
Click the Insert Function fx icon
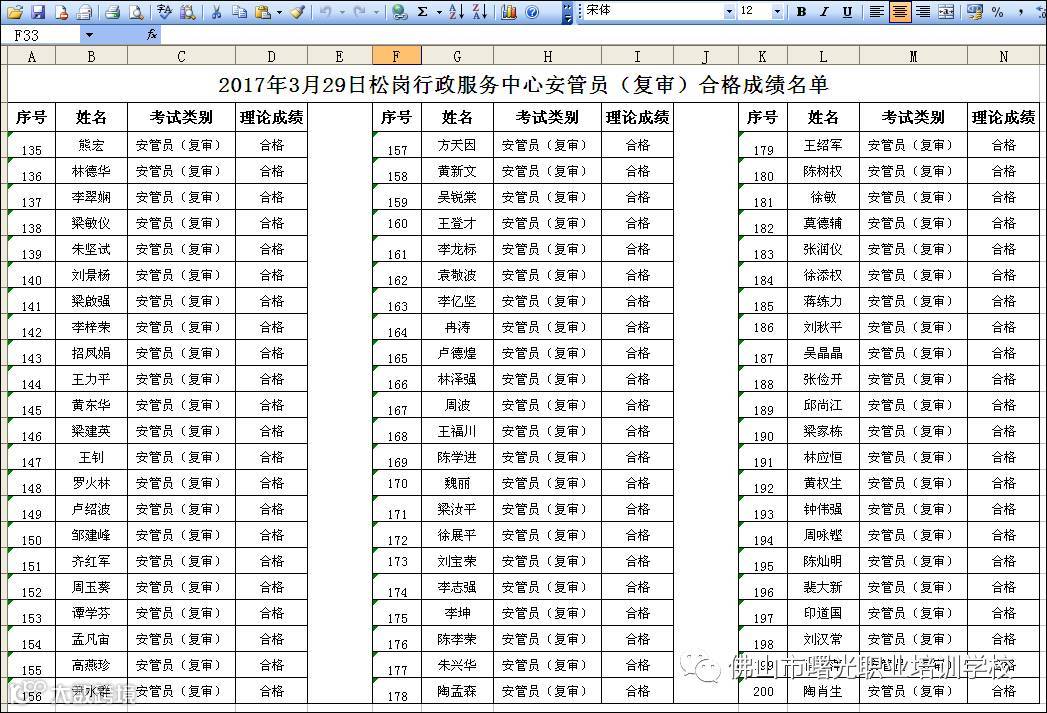pos(152,35)
